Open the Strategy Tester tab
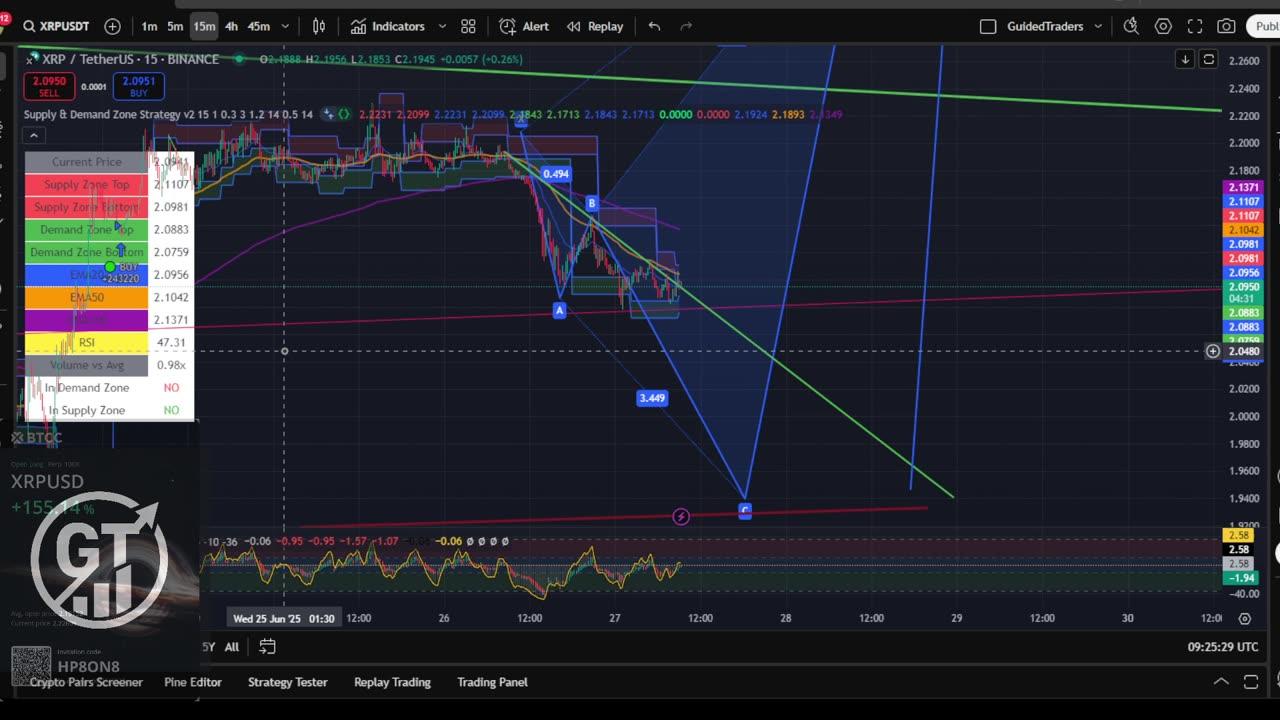The image size is (1280, 720). (x=288, y=682)
